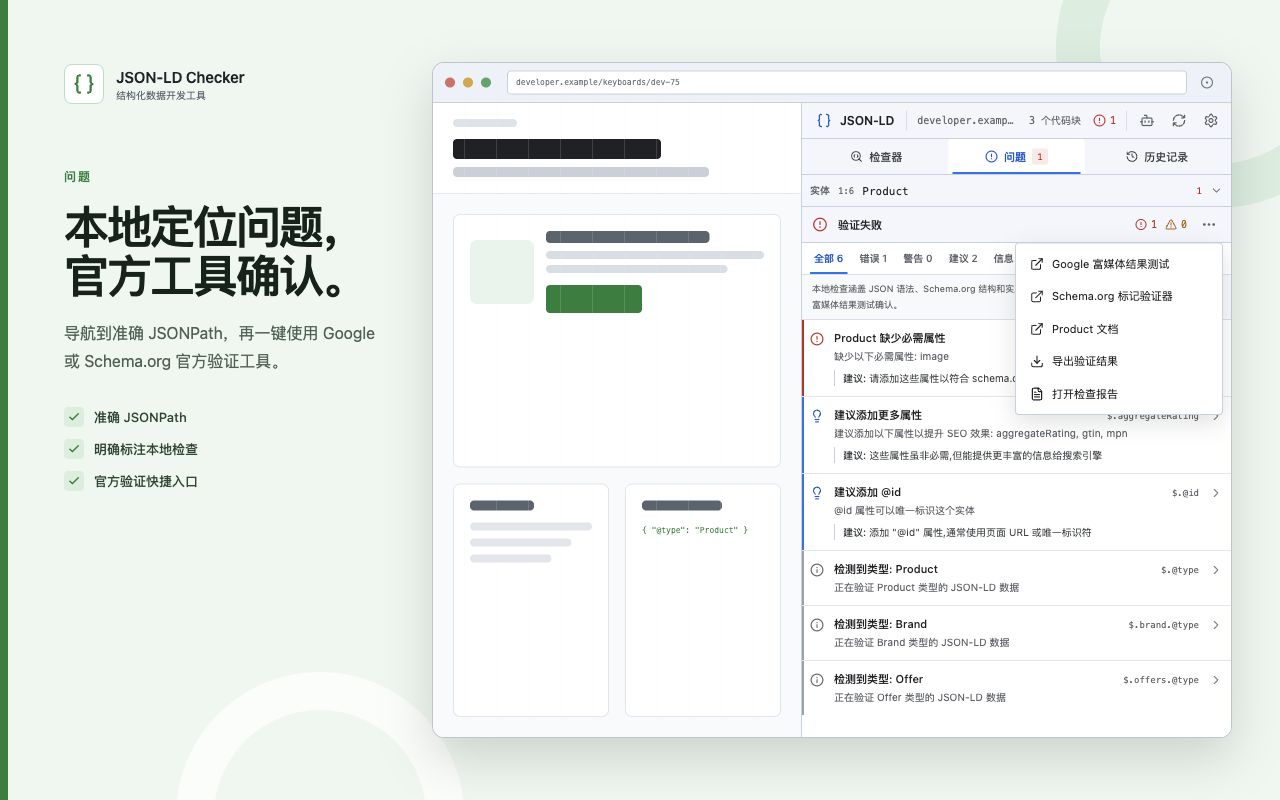1280x800 pixels.
Task: Switch to the 历史记录 tab
Action: pyautogui.click(x=1156, y=157)
